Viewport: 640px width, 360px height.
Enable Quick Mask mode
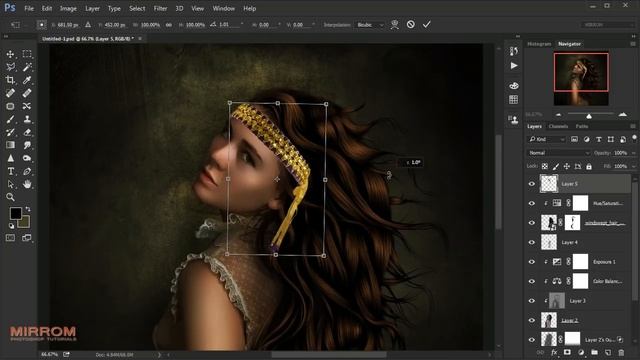(11, 238)
